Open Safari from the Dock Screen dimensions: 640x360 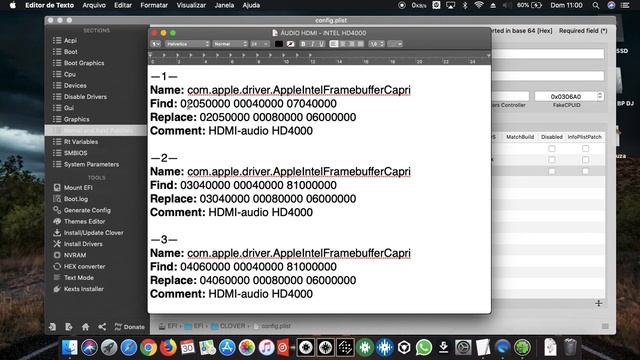pos(129,347)
